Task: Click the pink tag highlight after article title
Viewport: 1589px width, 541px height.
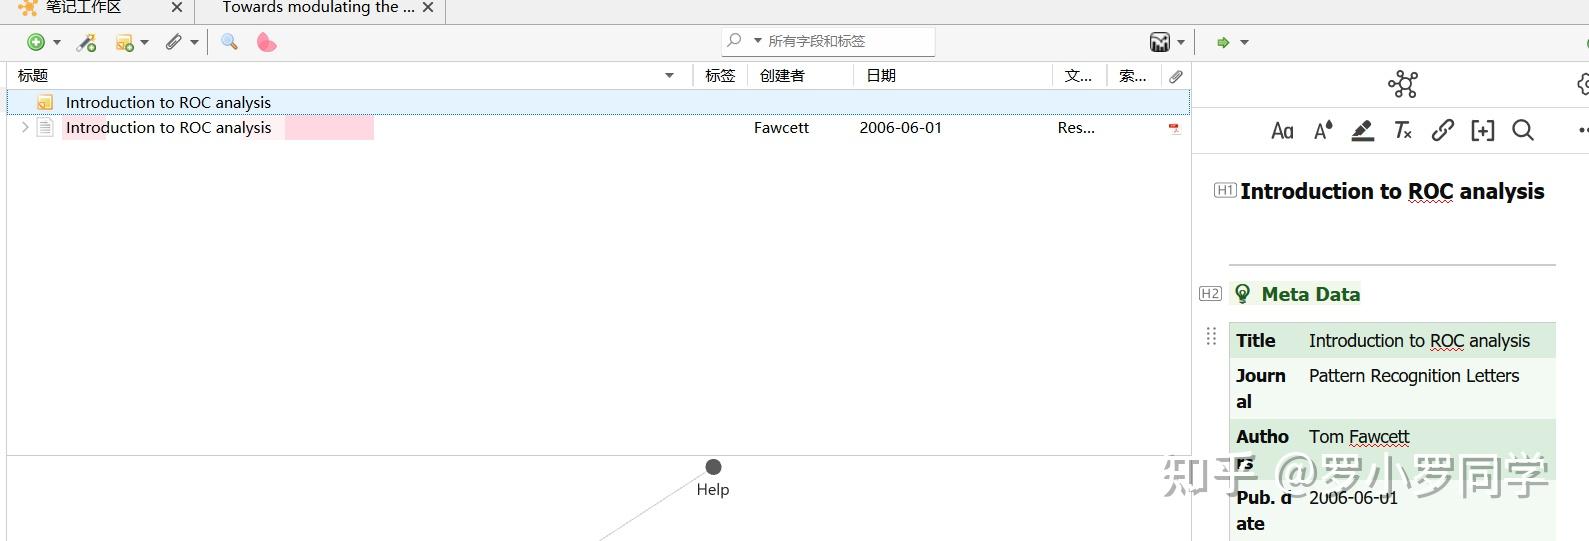Action: [329, 127]
